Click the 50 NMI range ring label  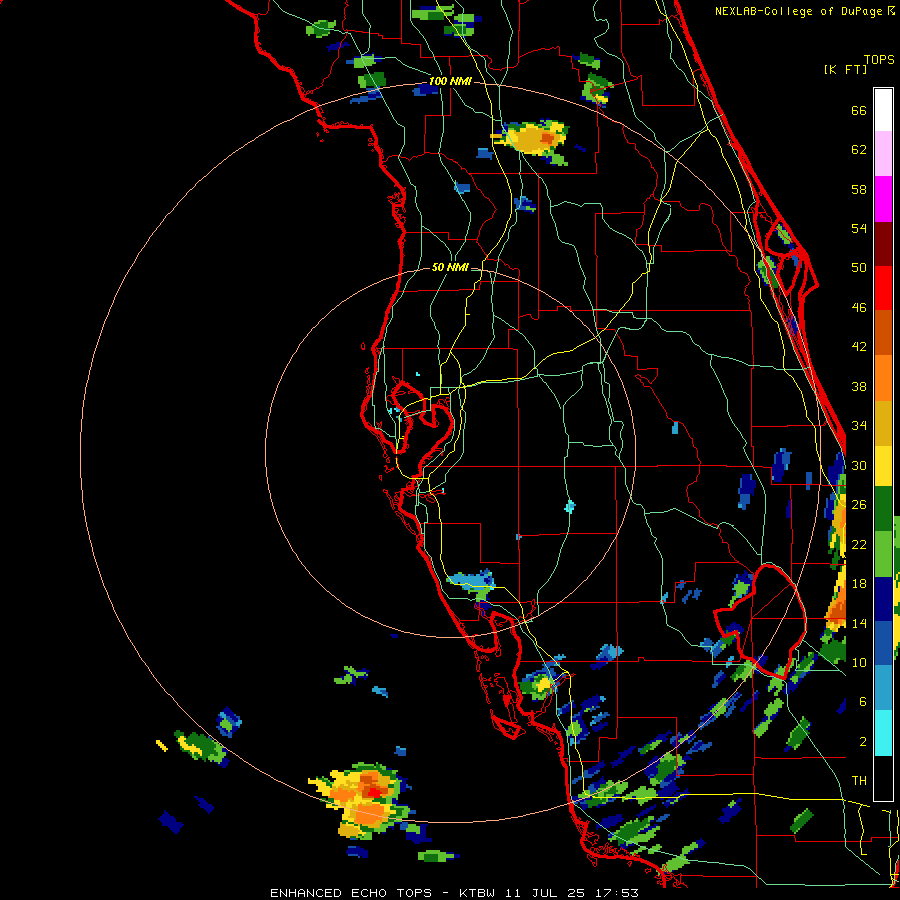tap(450, 267)
